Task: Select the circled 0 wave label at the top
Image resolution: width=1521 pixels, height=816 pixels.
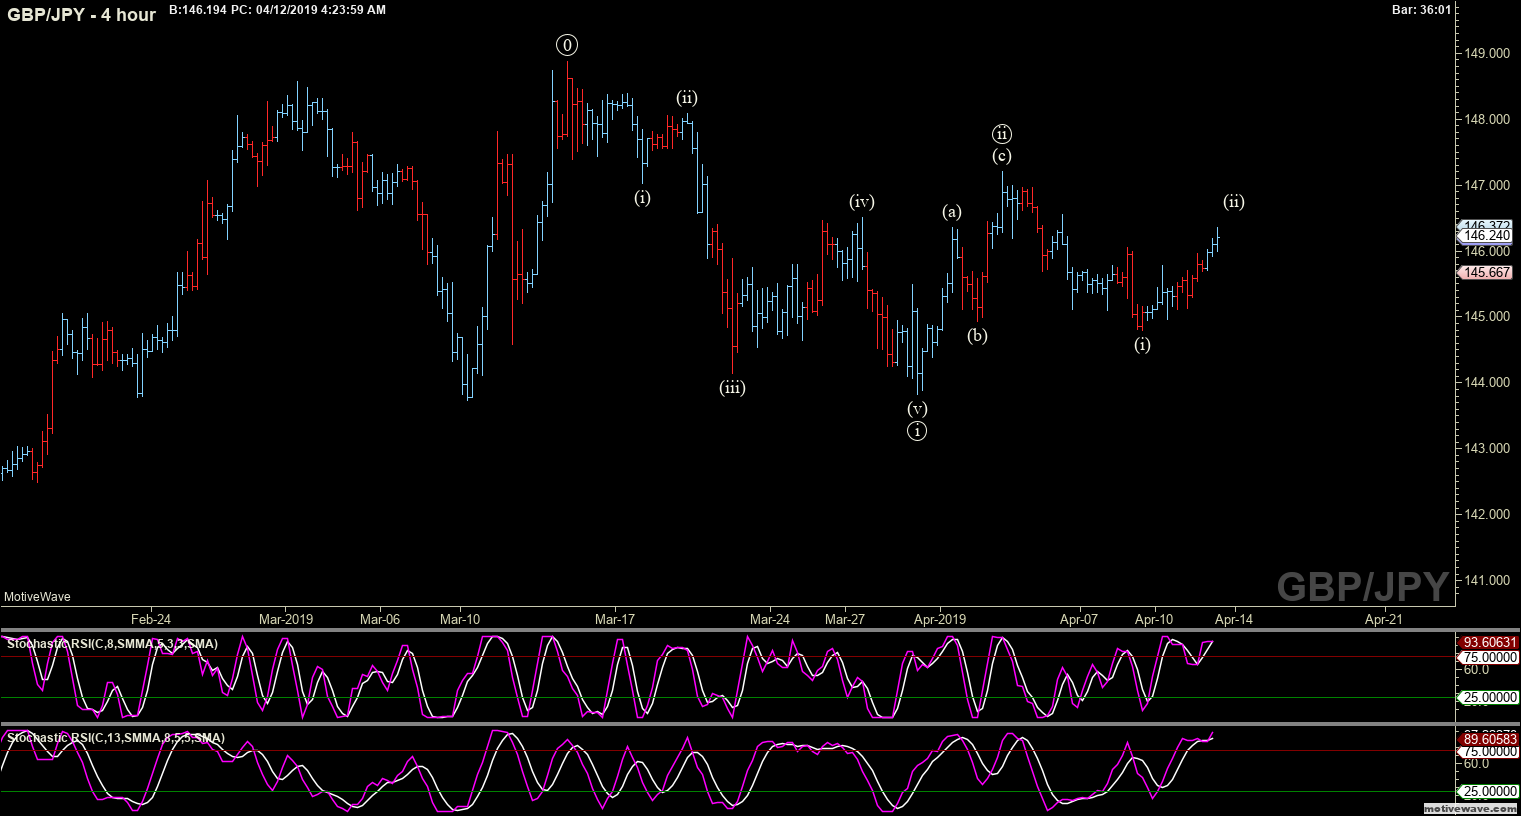Action: 568,45
